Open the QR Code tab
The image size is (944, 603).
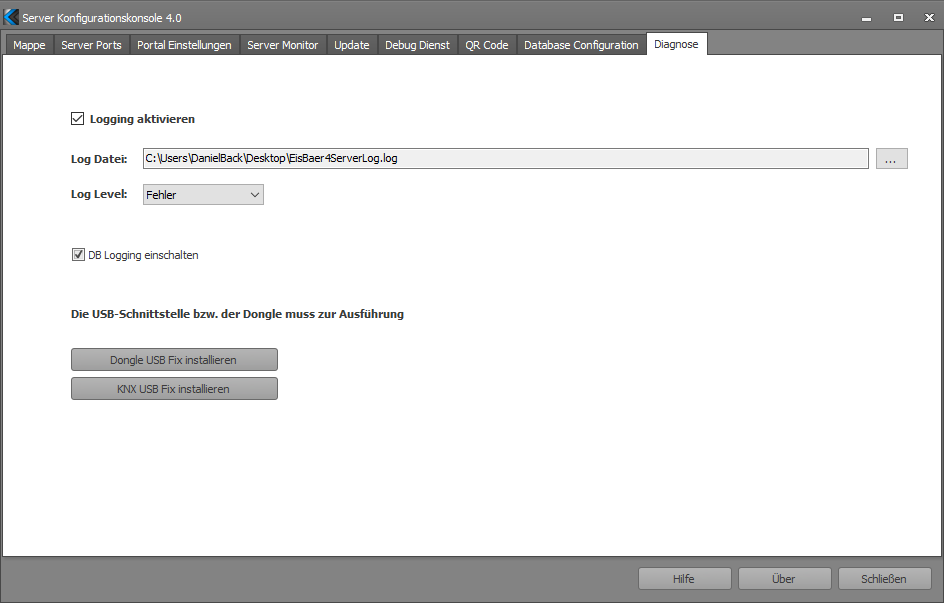click(486, 45)
